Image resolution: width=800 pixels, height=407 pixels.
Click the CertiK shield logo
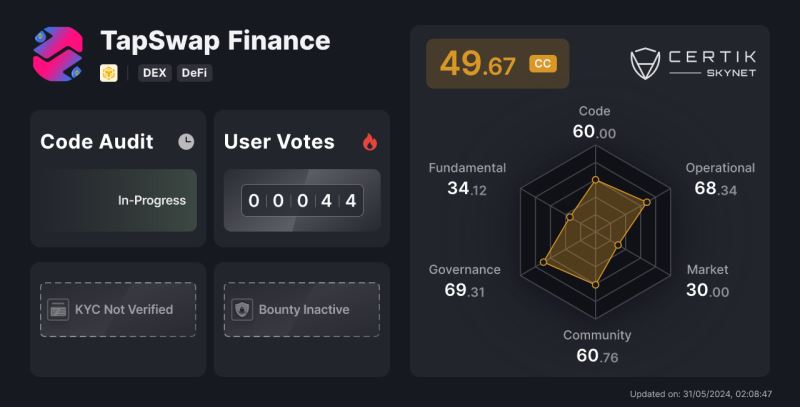coord(646,63)
